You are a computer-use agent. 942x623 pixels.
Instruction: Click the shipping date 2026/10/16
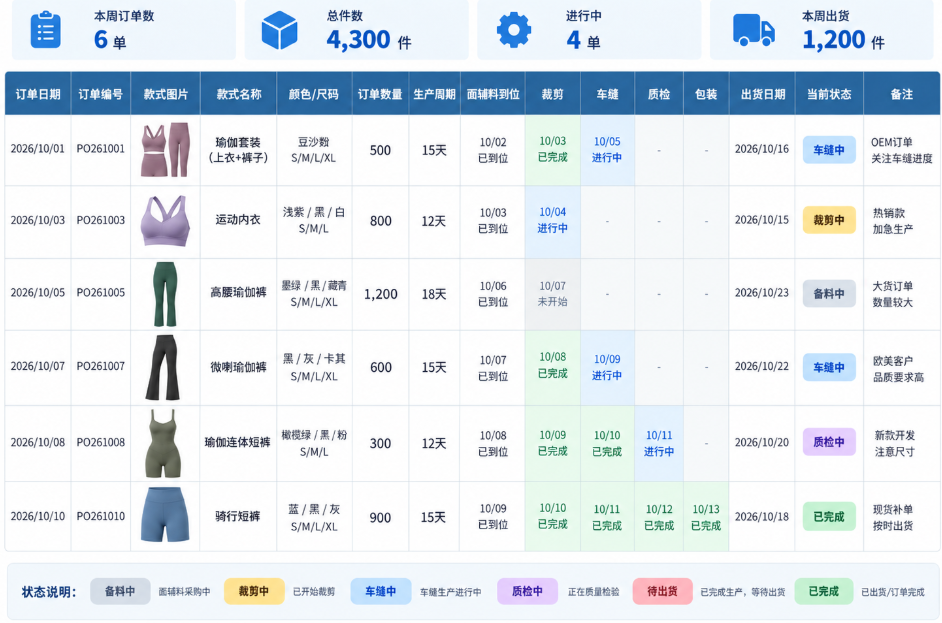(762, 149)
